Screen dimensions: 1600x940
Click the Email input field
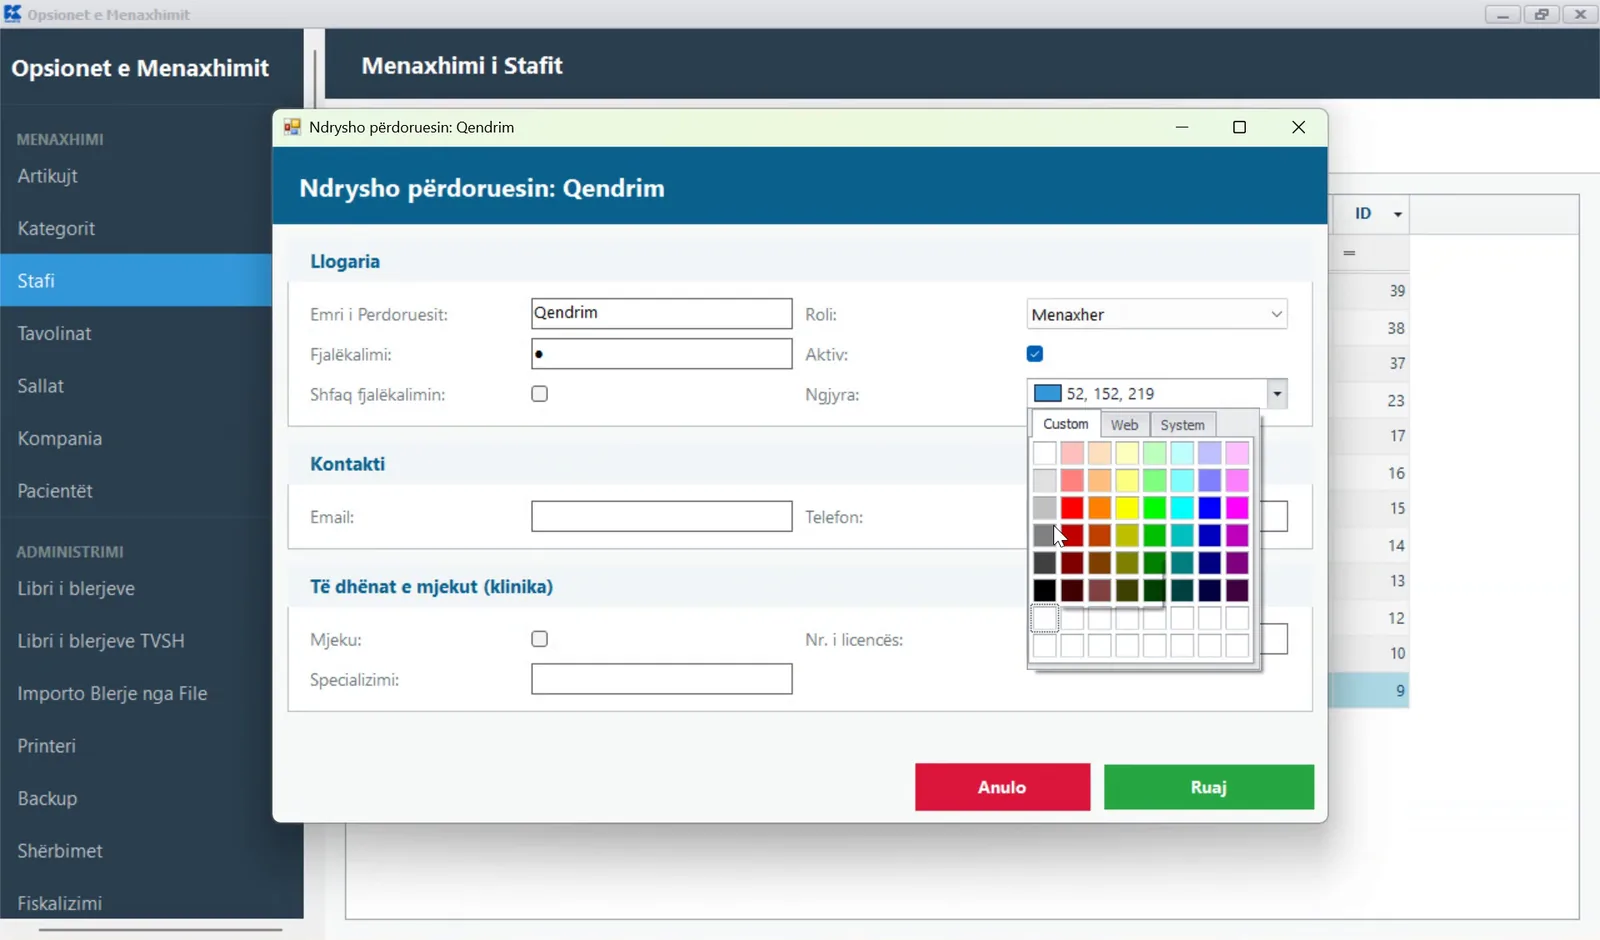tap(662, 517)
